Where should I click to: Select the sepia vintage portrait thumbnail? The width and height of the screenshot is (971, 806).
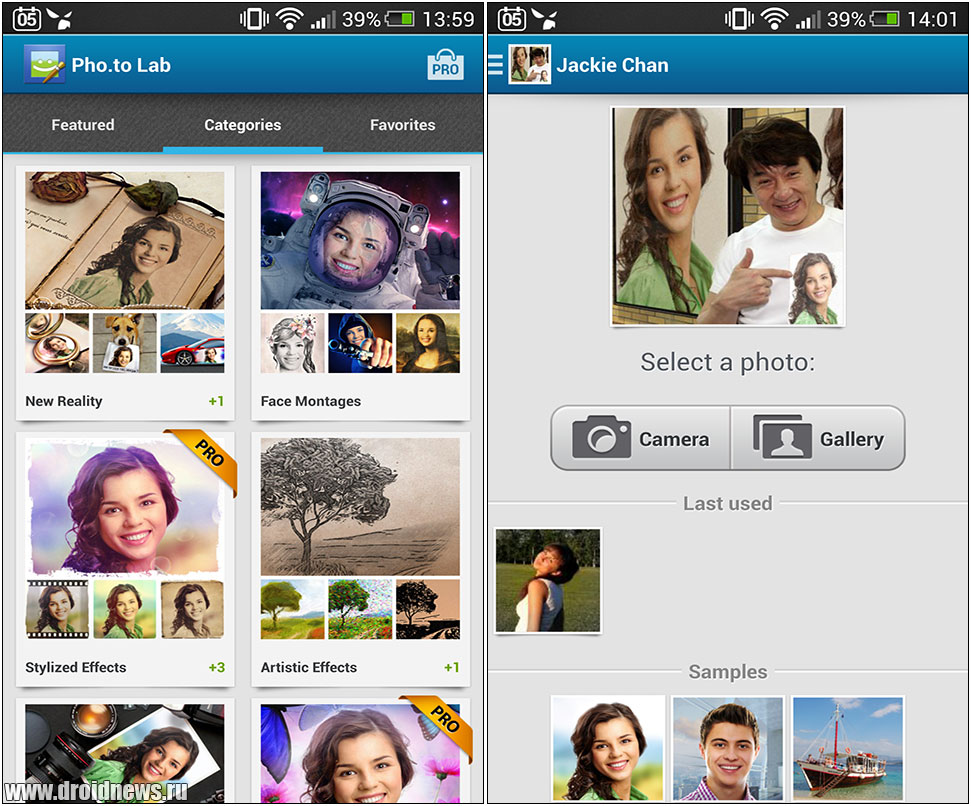tap(193, 609)
